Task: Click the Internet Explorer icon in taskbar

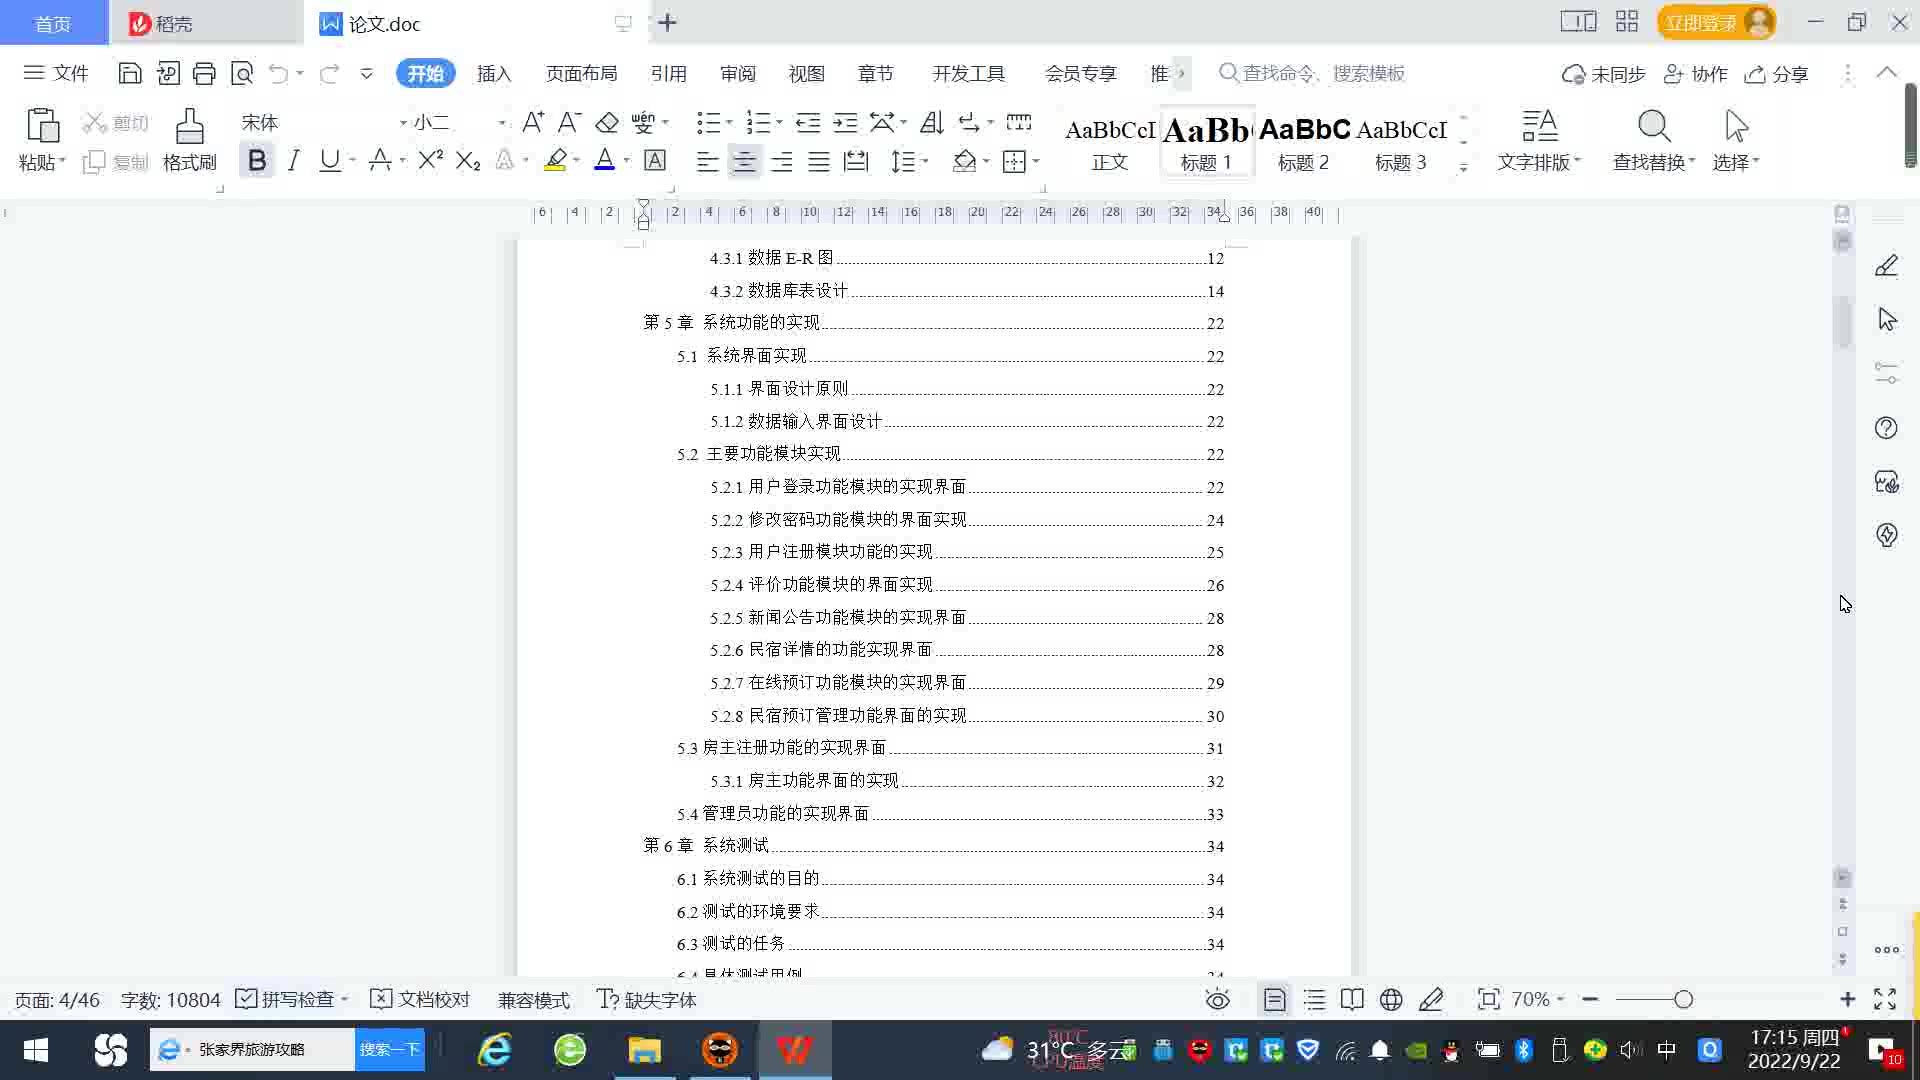Action: point(495,1050)
